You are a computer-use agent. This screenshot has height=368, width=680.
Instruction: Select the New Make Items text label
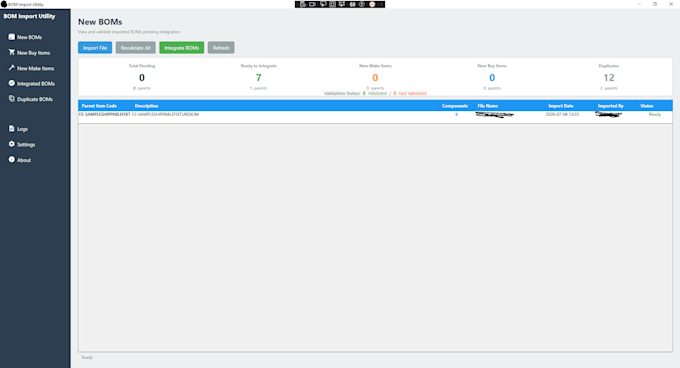[x=36, y=68]
